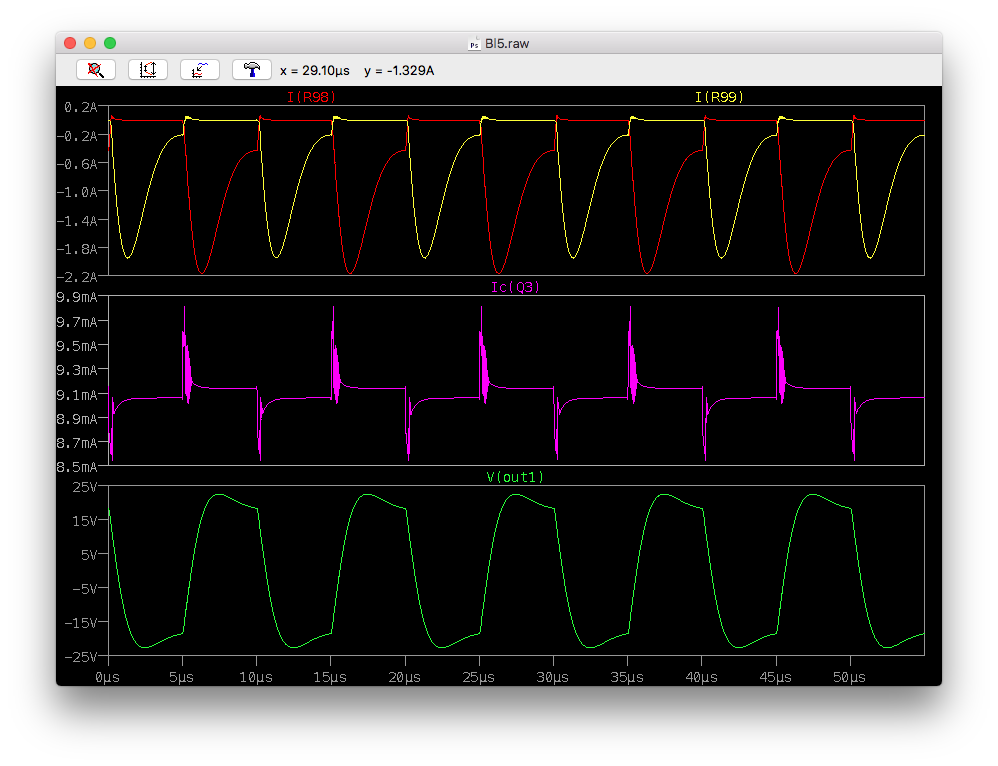Click the -1.0A axis label
The image size is (998, 766).
click(x=77, y=192)
